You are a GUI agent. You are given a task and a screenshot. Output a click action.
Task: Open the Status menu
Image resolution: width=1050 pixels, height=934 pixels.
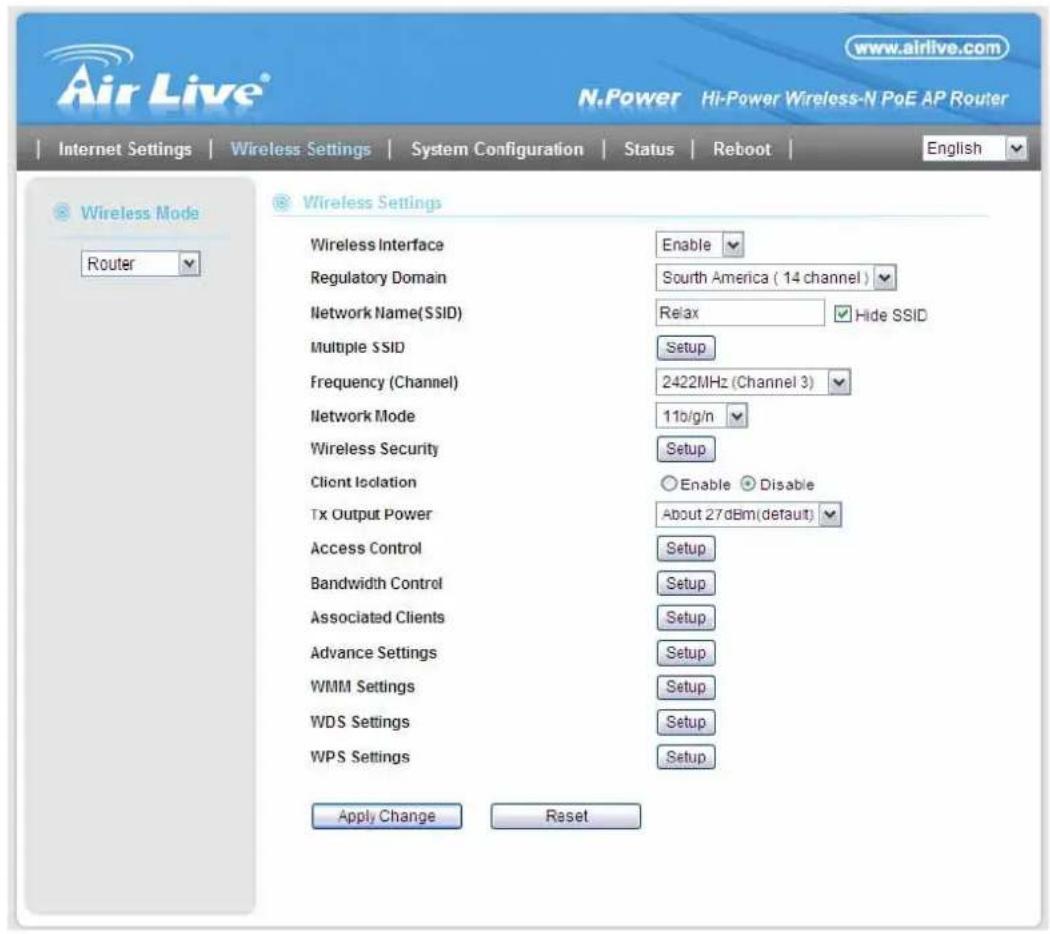point(649,149)
